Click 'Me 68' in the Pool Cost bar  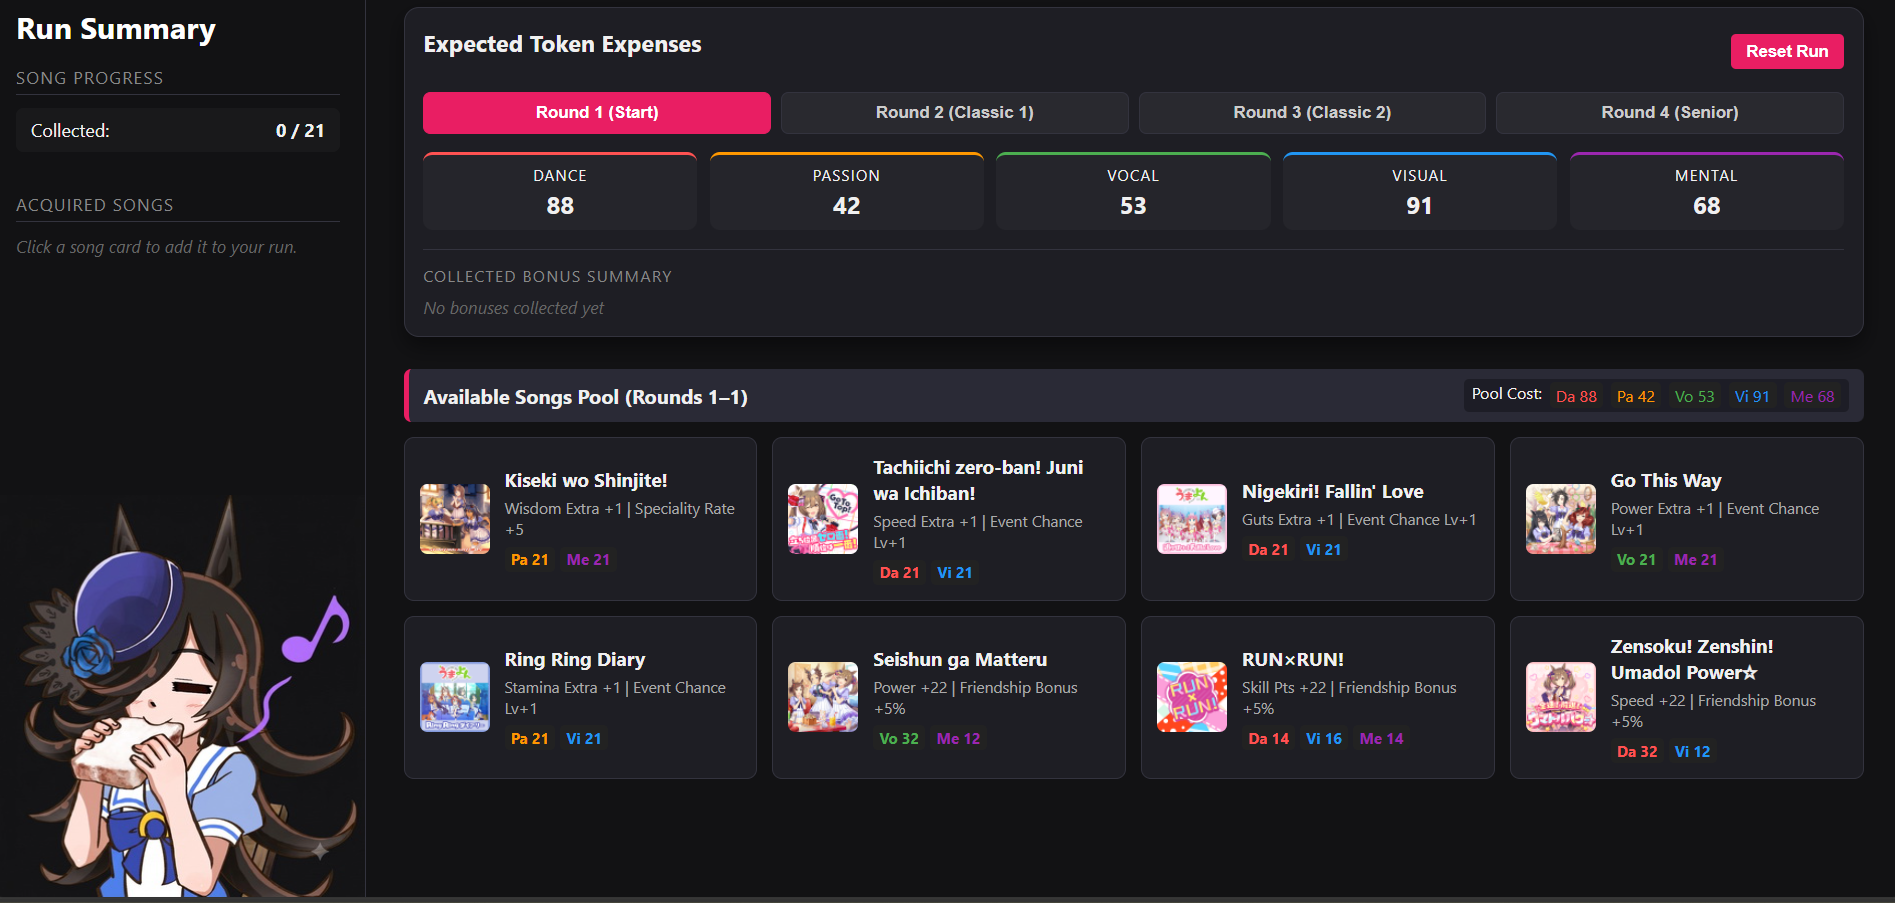coord(1812,397)
